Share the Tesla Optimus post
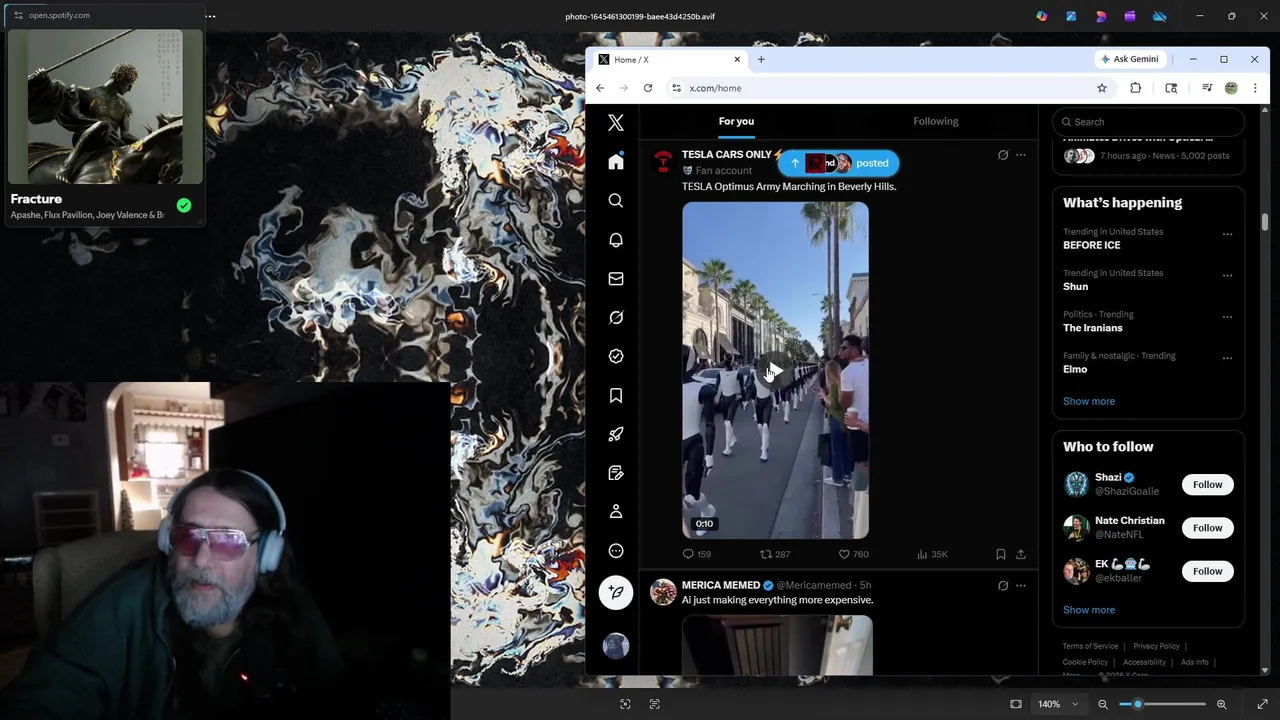The image size is (1280, 720). [x=1020, y=554]
